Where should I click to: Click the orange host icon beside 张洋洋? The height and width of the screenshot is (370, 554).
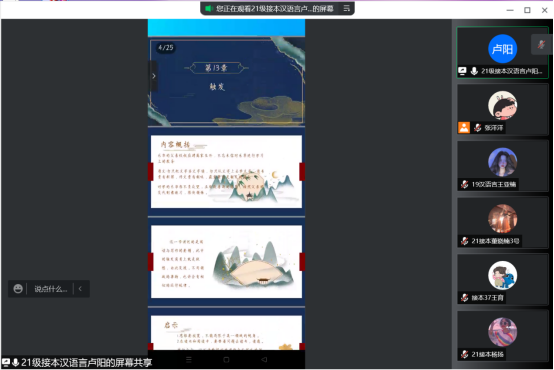(464, 128)
